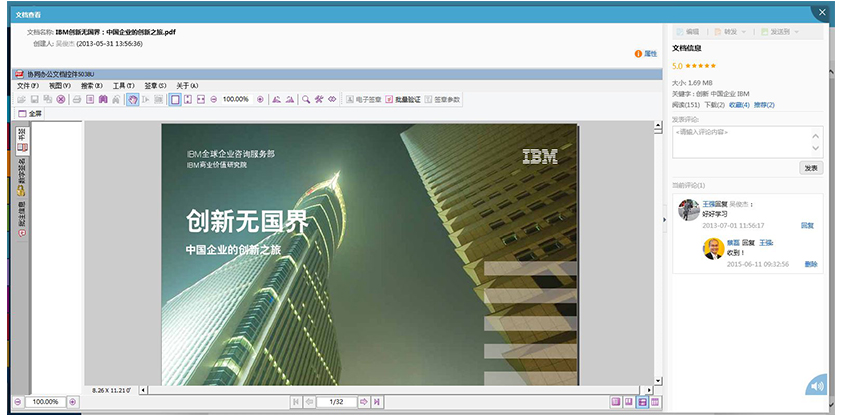The height and width of the screenshot is (415, 842).
Task: Go to previous page arrow
Action: click(309, 402)
